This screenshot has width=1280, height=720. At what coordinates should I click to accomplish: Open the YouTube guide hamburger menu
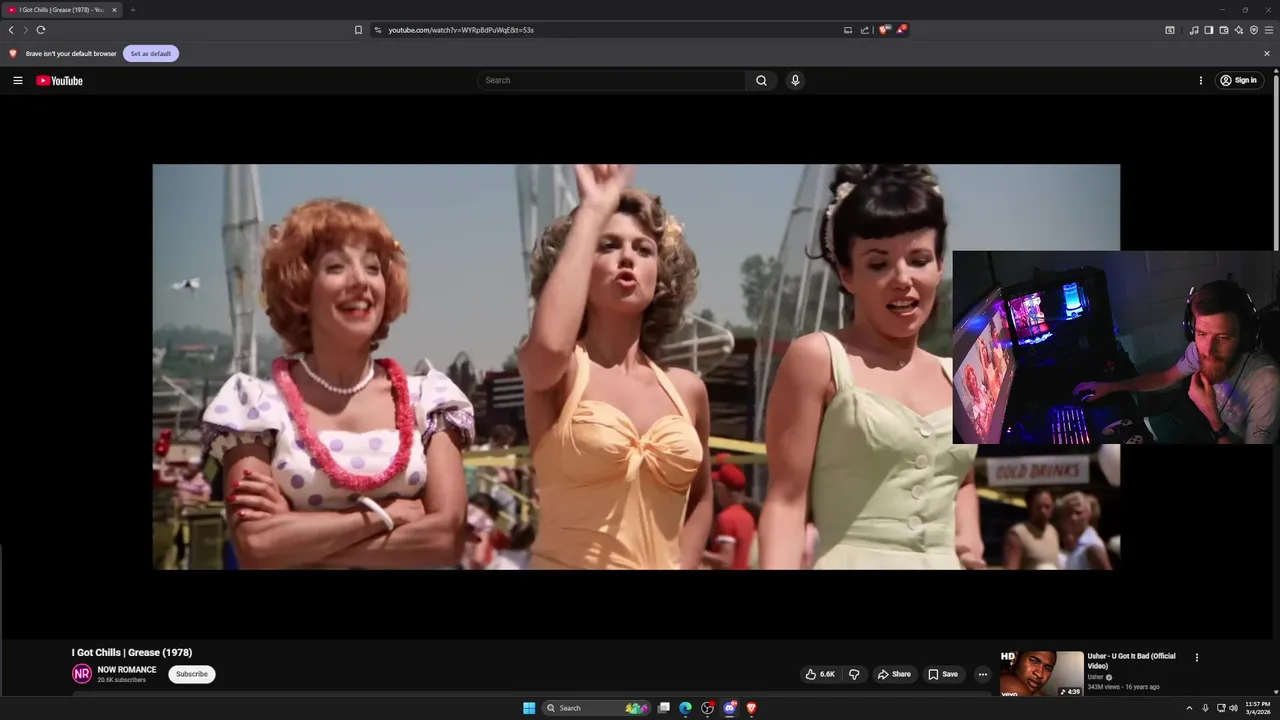point(17,80)
